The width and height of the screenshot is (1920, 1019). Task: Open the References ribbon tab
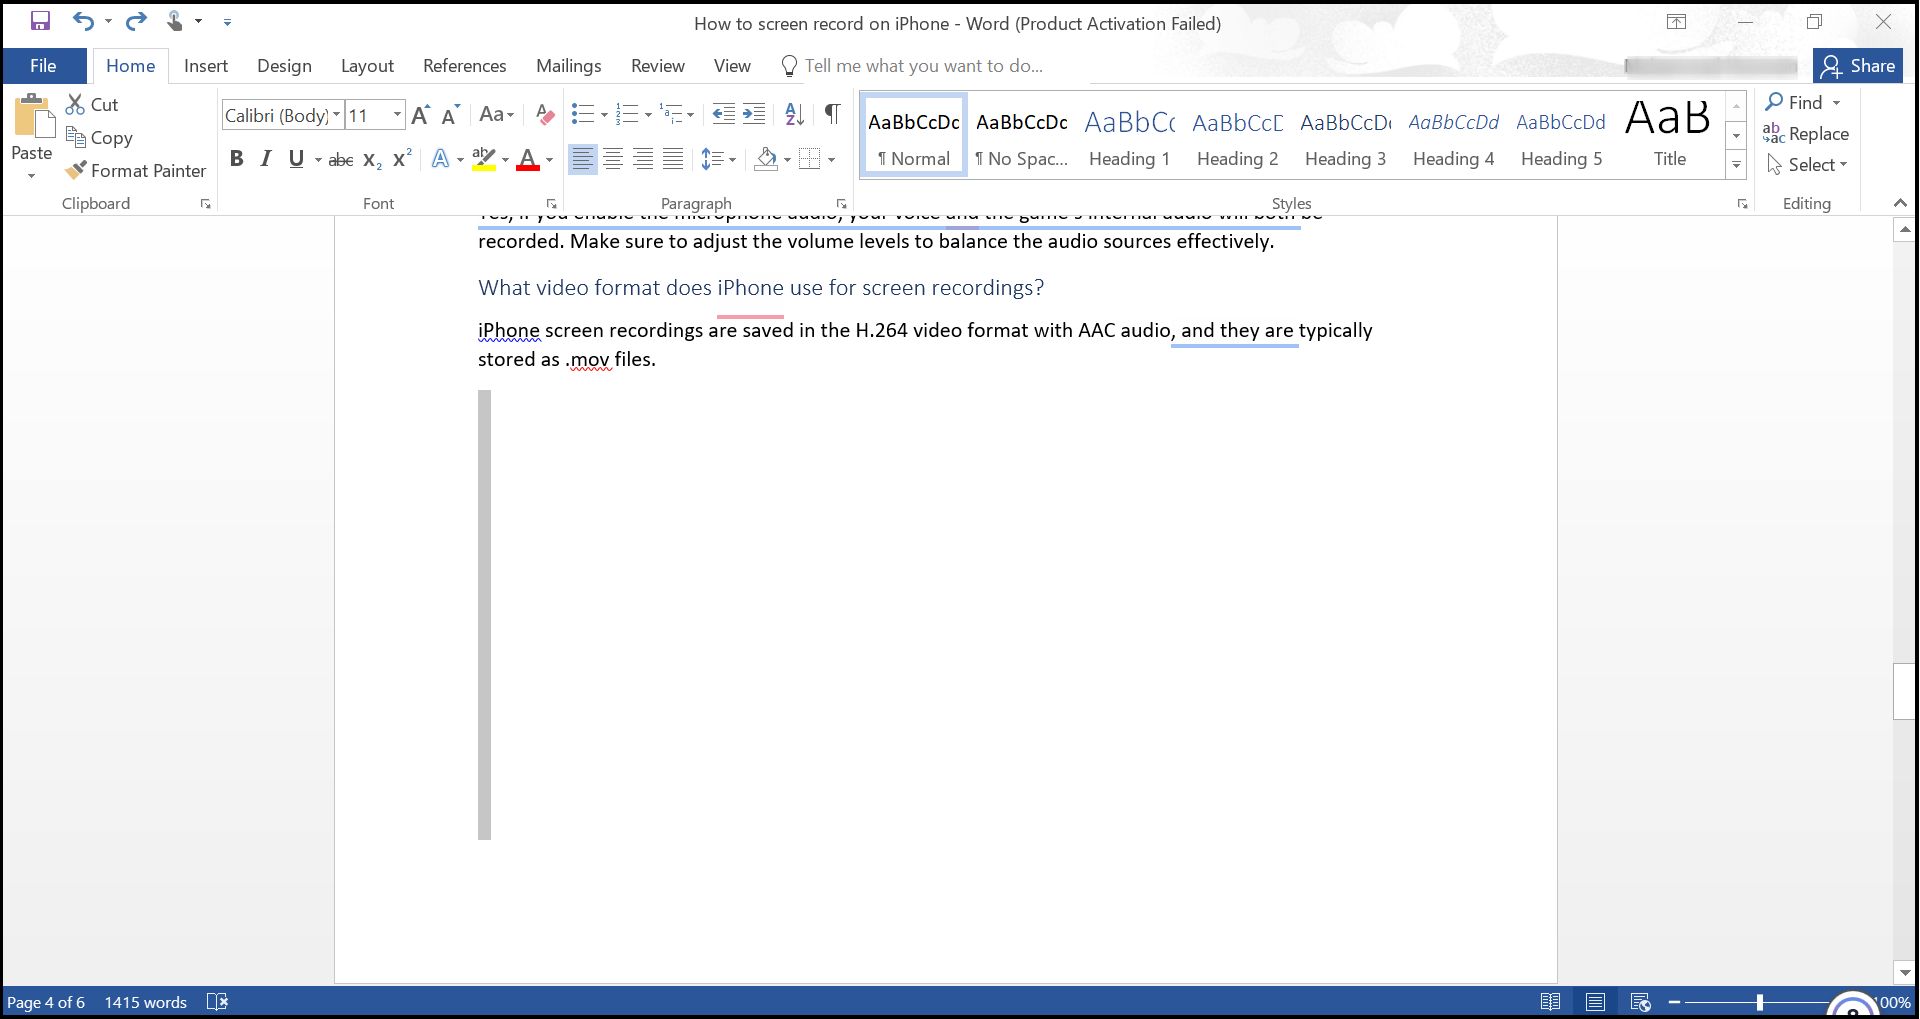click(464, 66)
